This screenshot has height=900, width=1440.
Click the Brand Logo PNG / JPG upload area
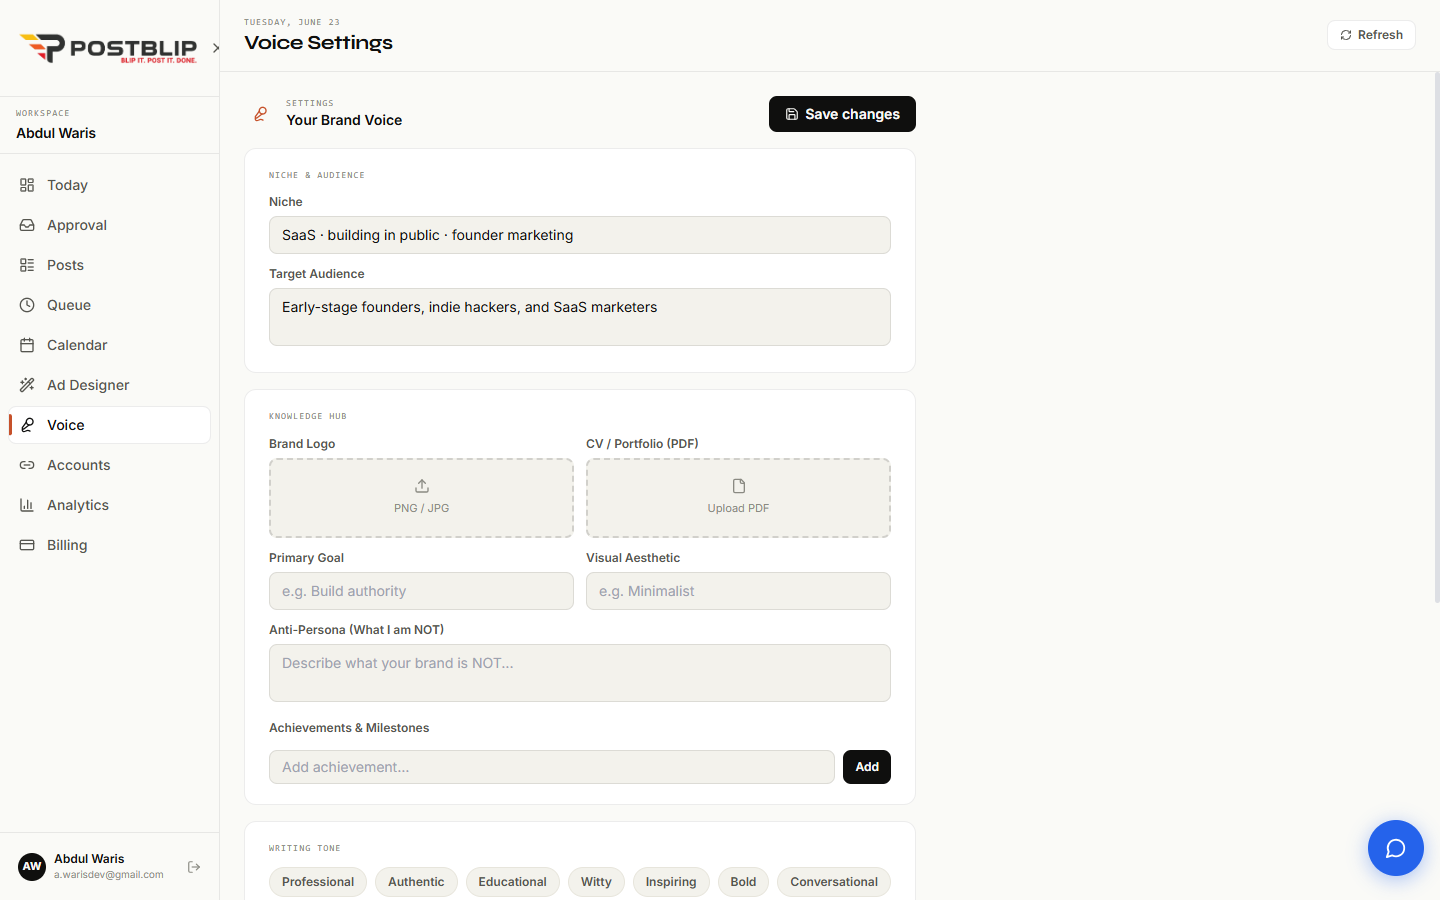[421, 498]
